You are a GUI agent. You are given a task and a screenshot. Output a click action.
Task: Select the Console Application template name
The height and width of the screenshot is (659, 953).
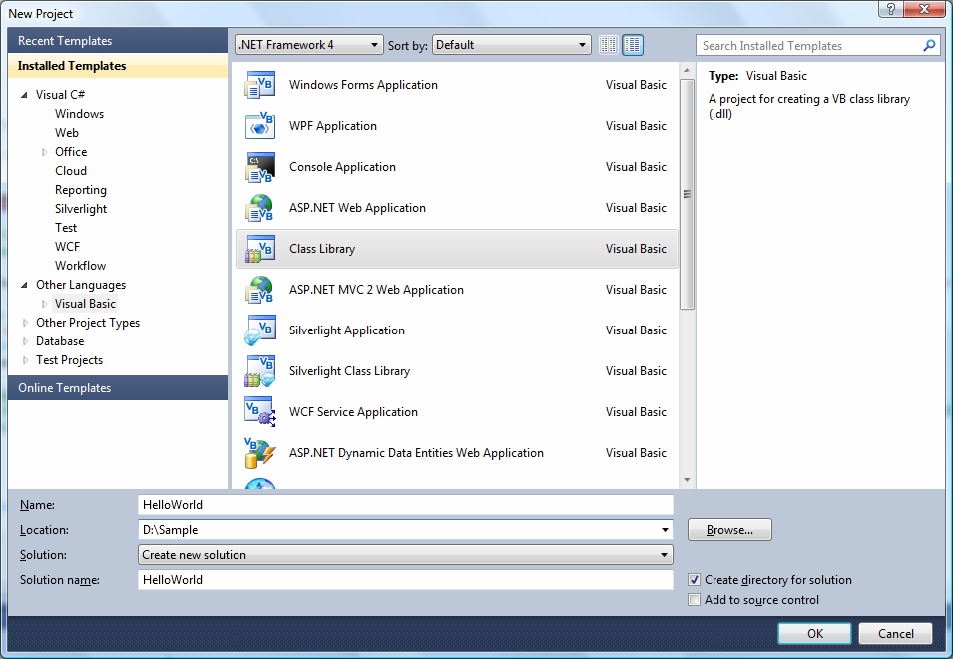pos(342,167)
